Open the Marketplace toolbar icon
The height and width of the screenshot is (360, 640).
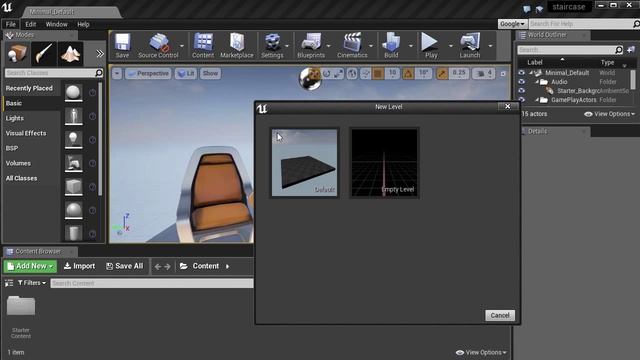tap(237, 45)
